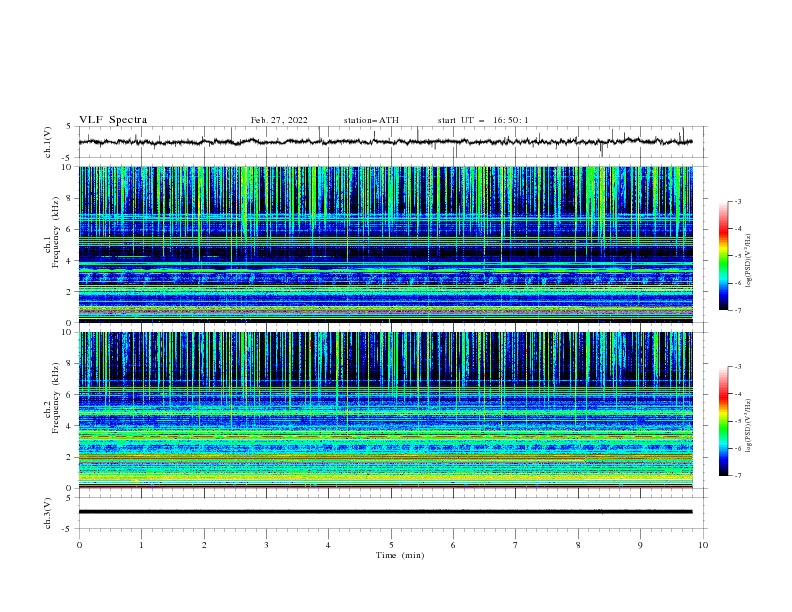Click time axis tick label "9"

640,545
